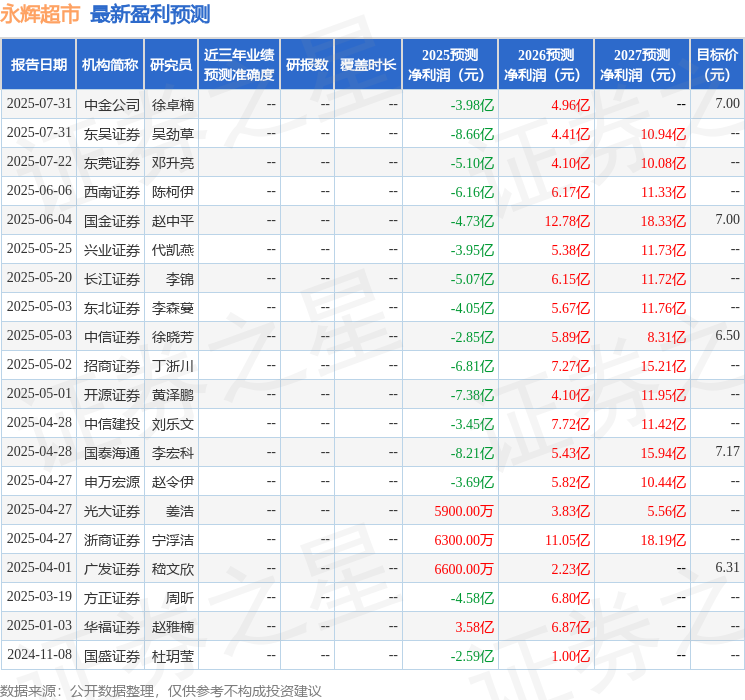The image size is (745, 700).
Task: Click the 最新盈利预测 heading
Action: coord(150,14)
